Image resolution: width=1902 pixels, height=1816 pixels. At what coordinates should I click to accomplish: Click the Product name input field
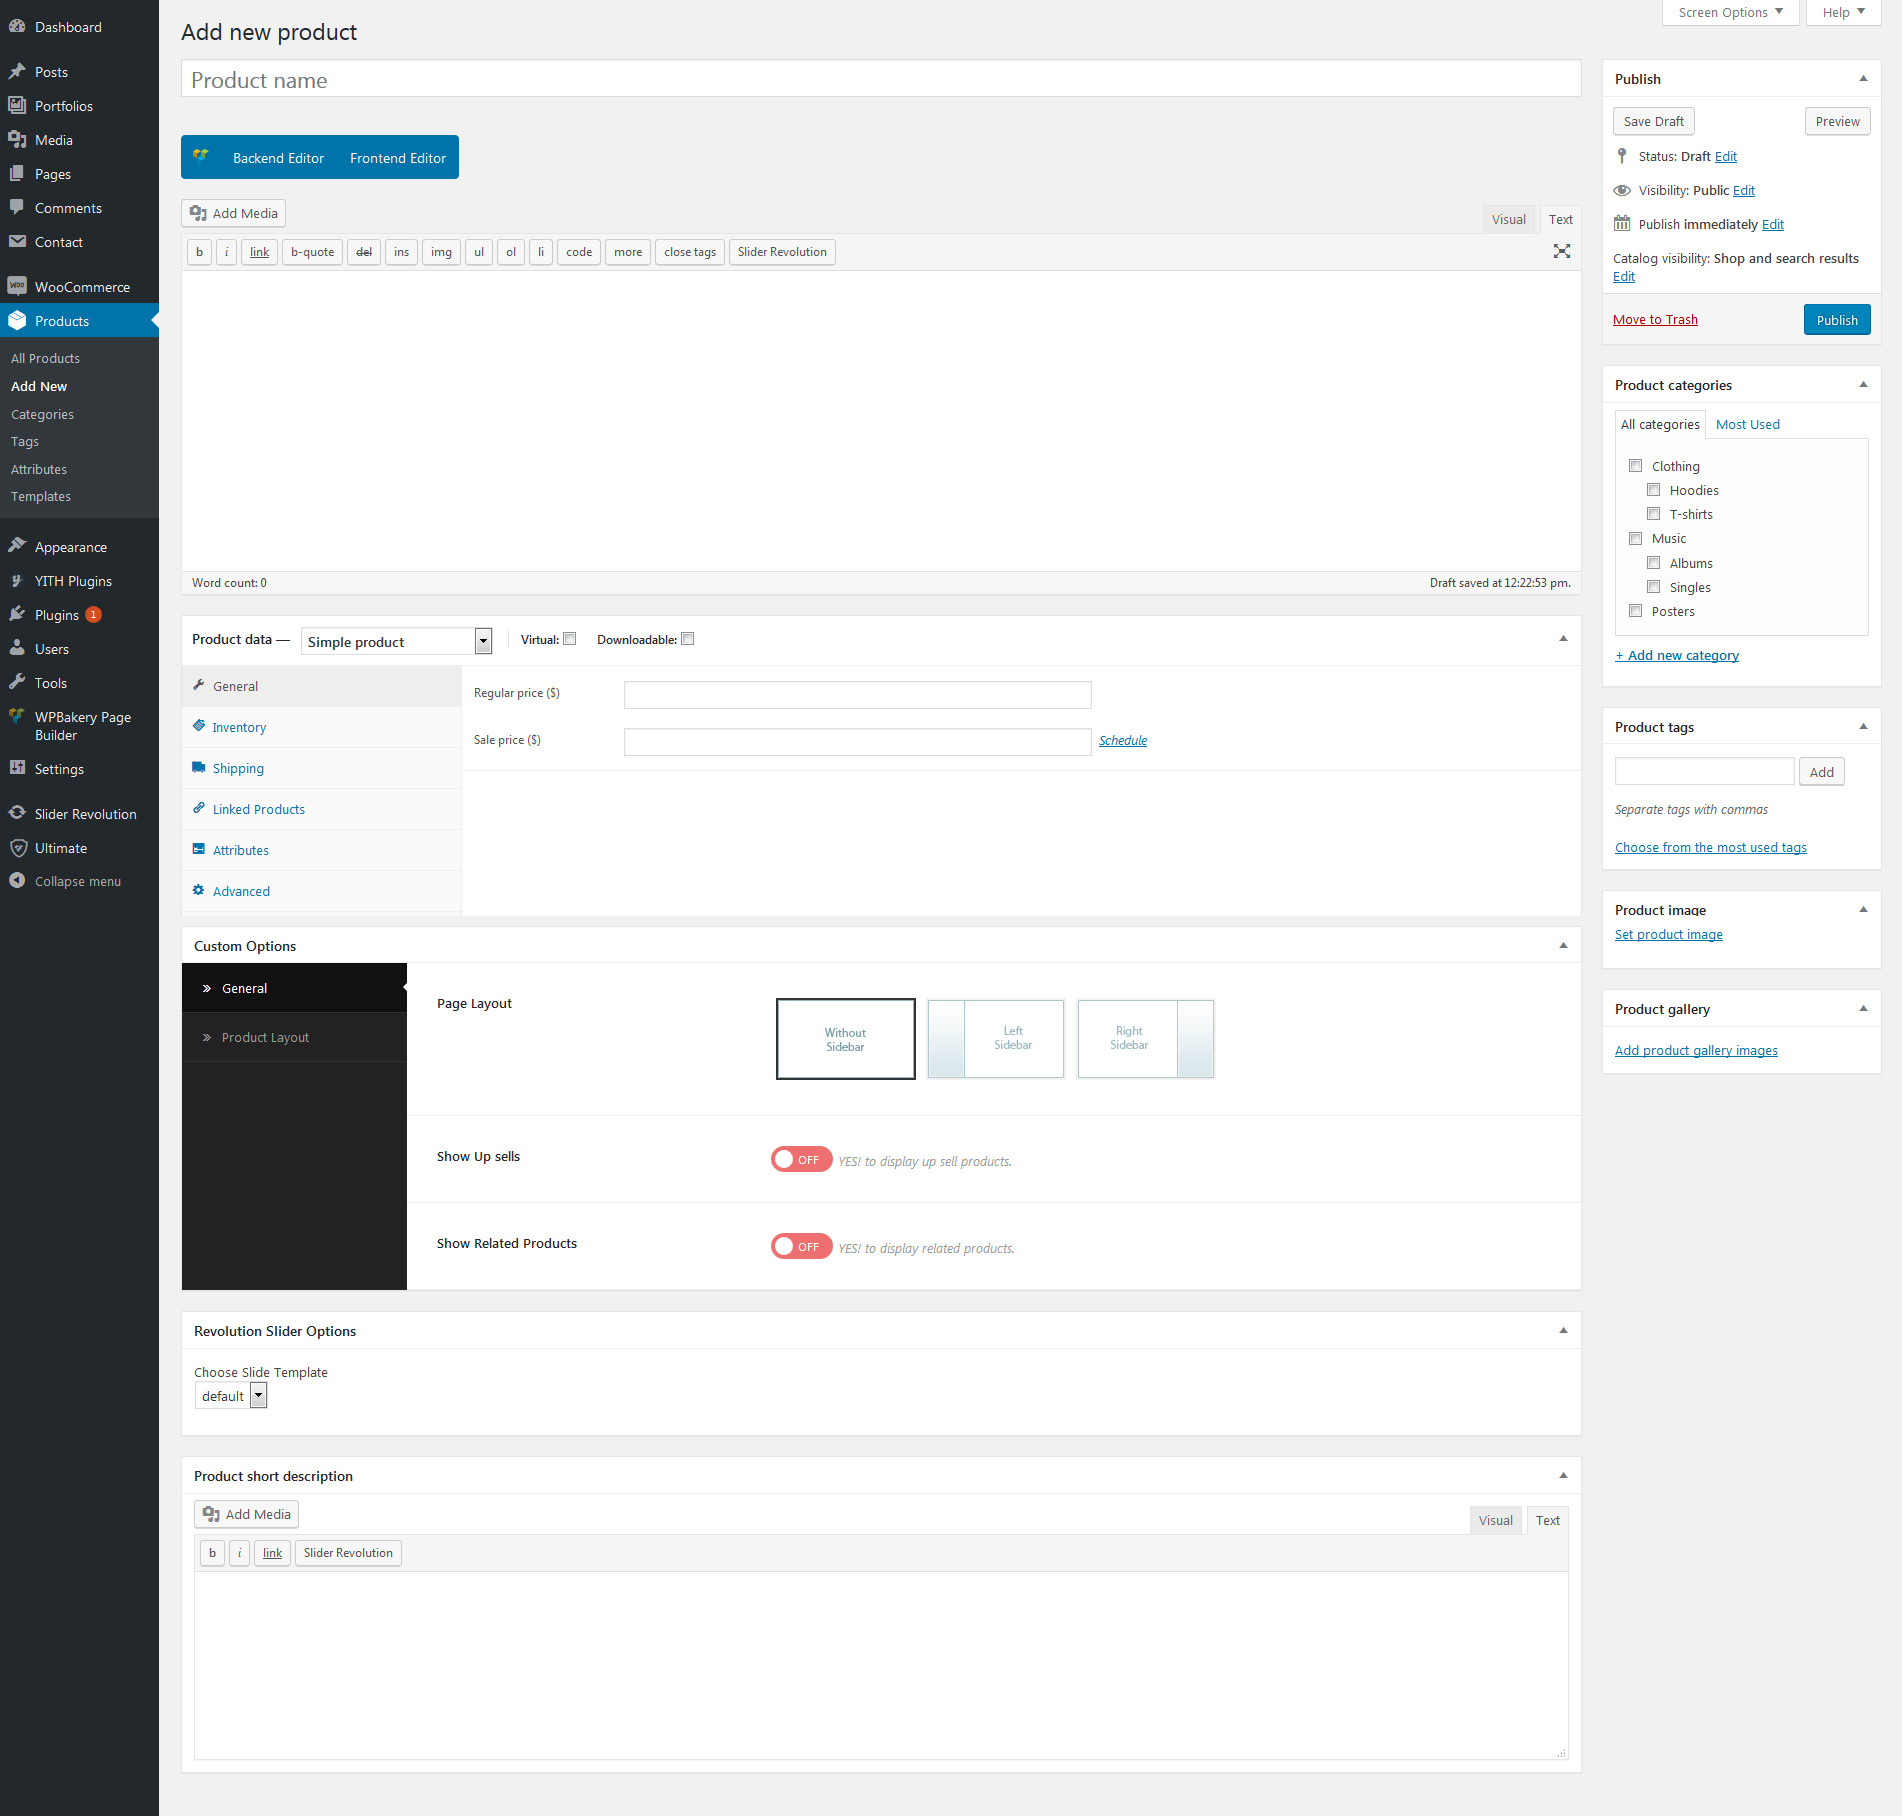click(x=880, y=80)
